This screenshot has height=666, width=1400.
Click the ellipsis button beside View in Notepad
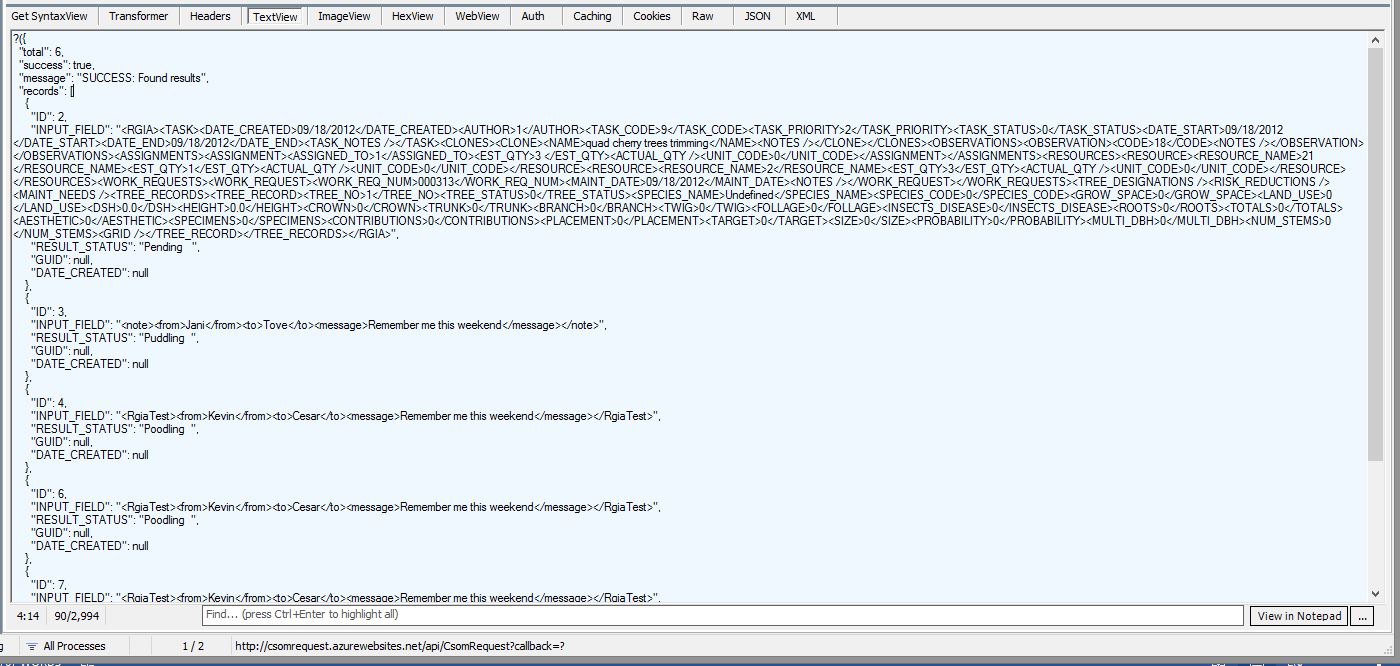point(1361,616)
